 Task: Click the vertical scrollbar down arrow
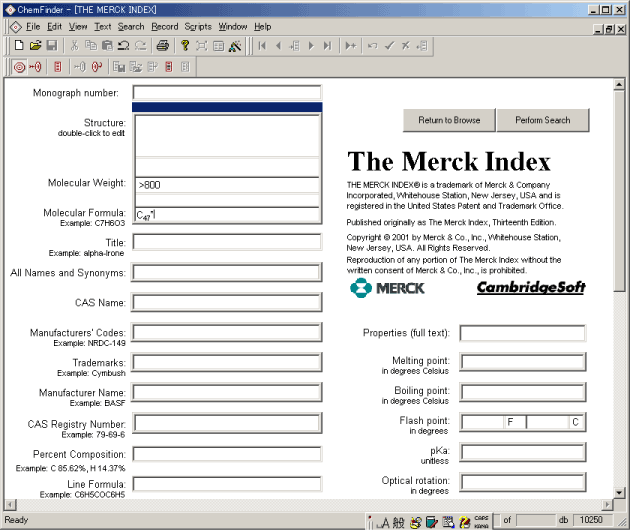(x=619, y=492)
